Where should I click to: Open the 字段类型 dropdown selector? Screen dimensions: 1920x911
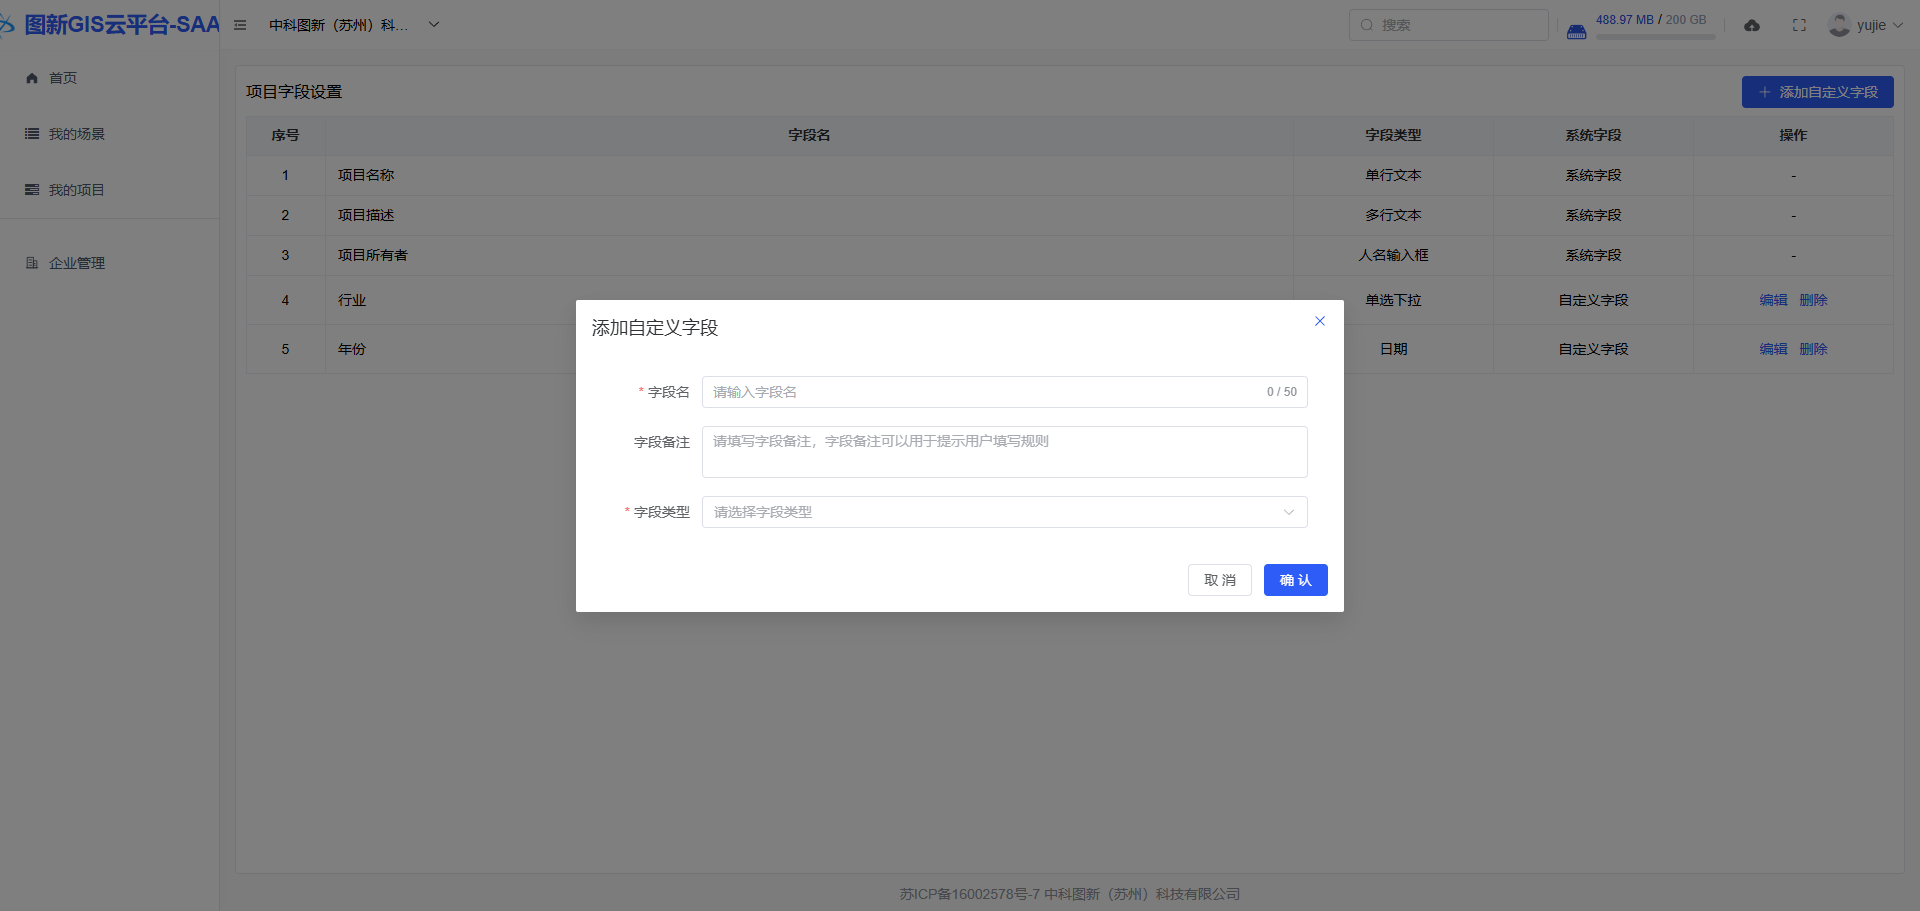pyautogui.click(x=1004, y=512)
